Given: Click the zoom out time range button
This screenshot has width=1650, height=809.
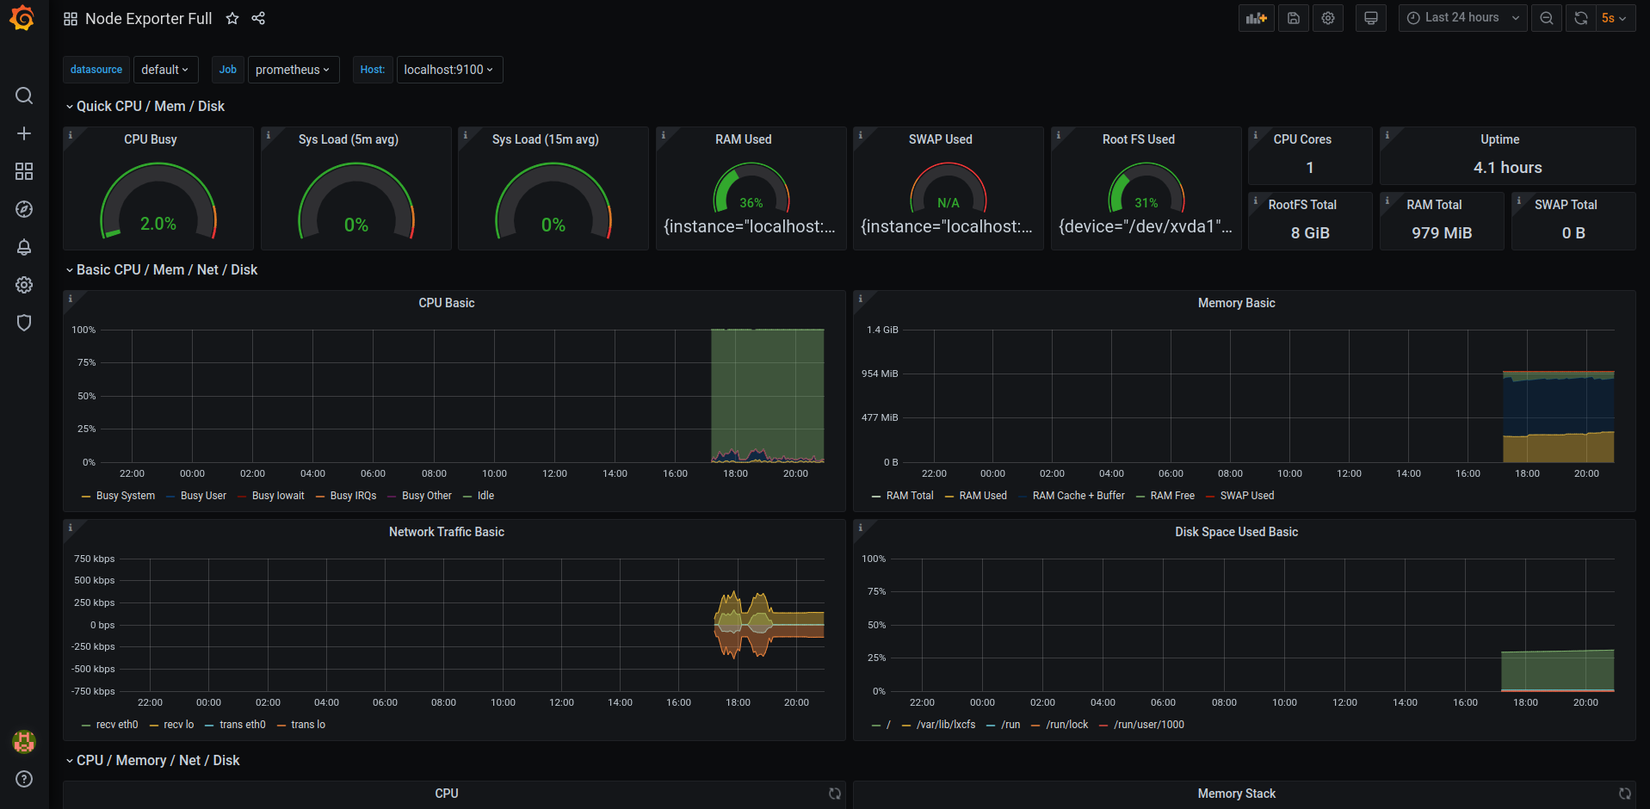Looking at the screenshot, I should (x=1546, y=18).
